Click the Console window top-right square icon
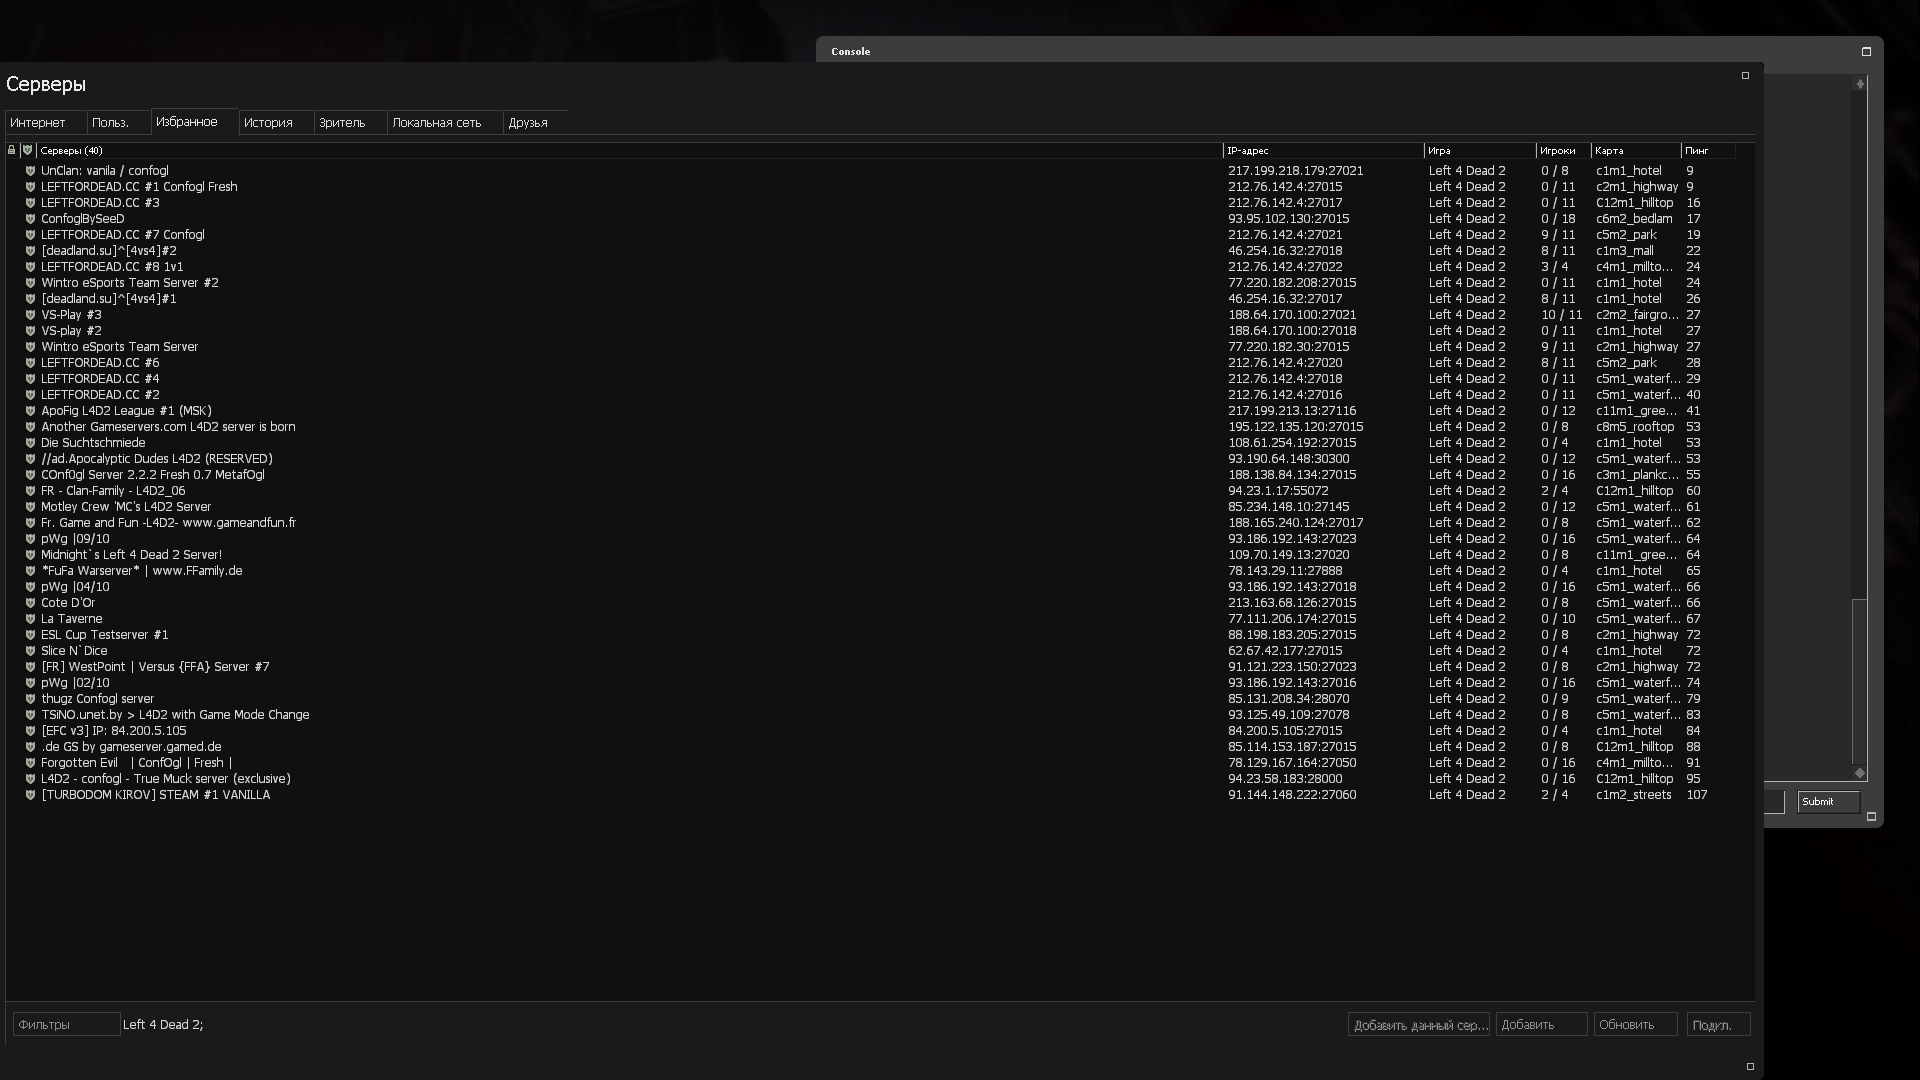1920x1080 pixels. click(x=1866, y=51)
